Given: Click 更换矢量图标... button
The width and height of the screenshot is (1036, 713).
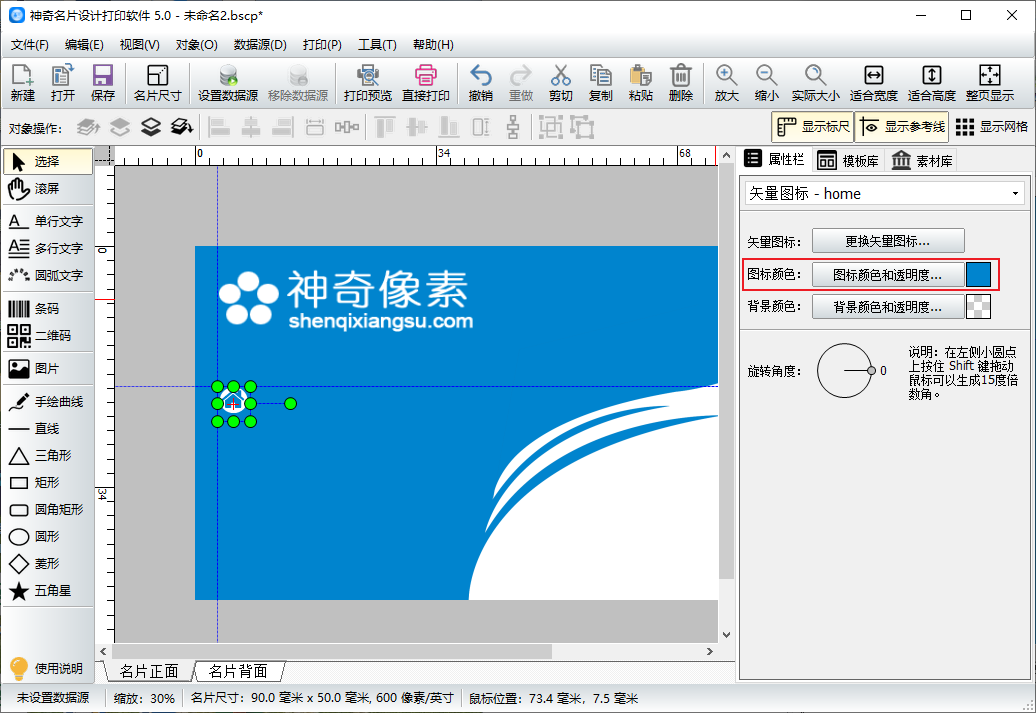Looking at the screenshot, I should click(x=888, y=241).
